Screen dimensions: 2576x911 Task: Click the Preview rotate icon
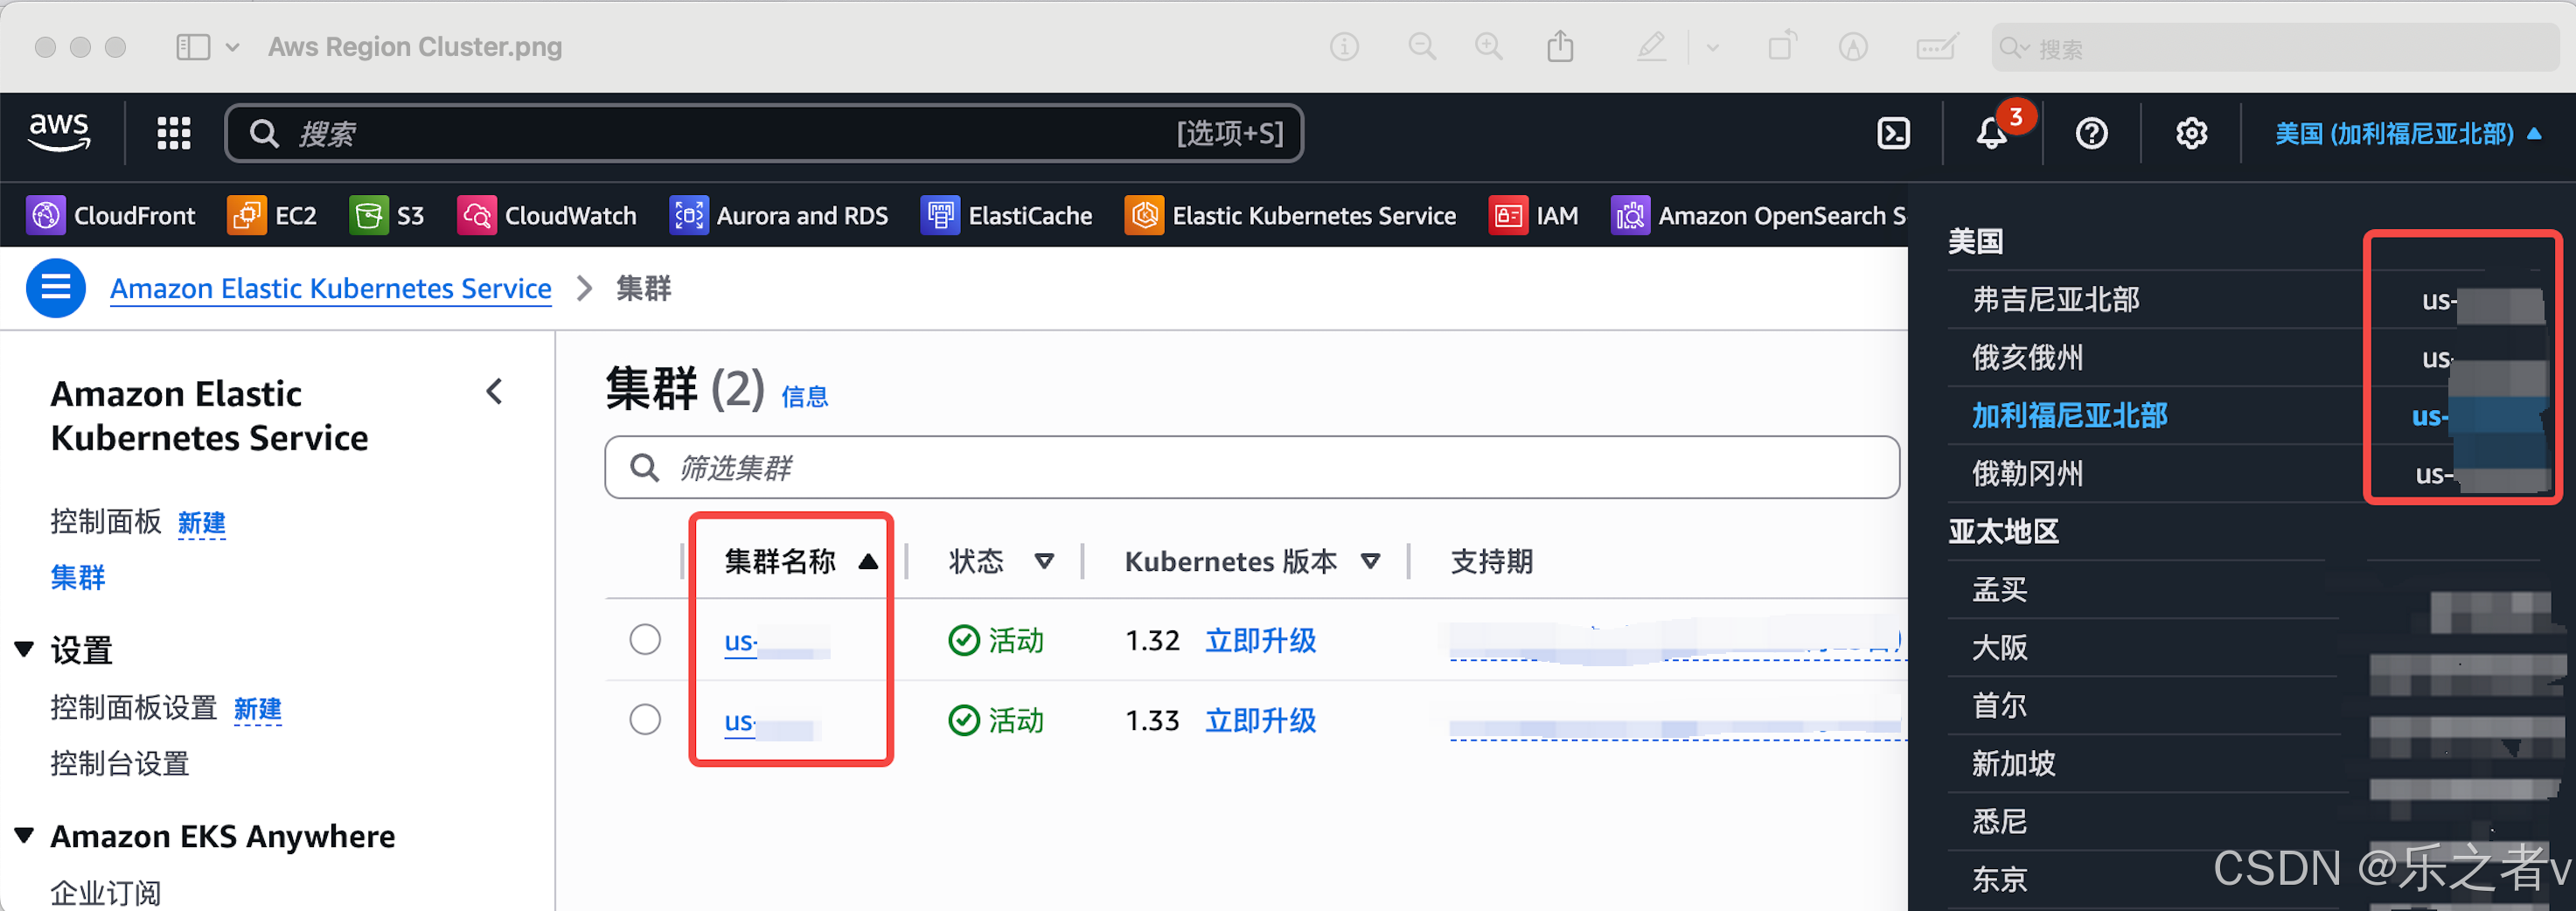click(1781, 46)
